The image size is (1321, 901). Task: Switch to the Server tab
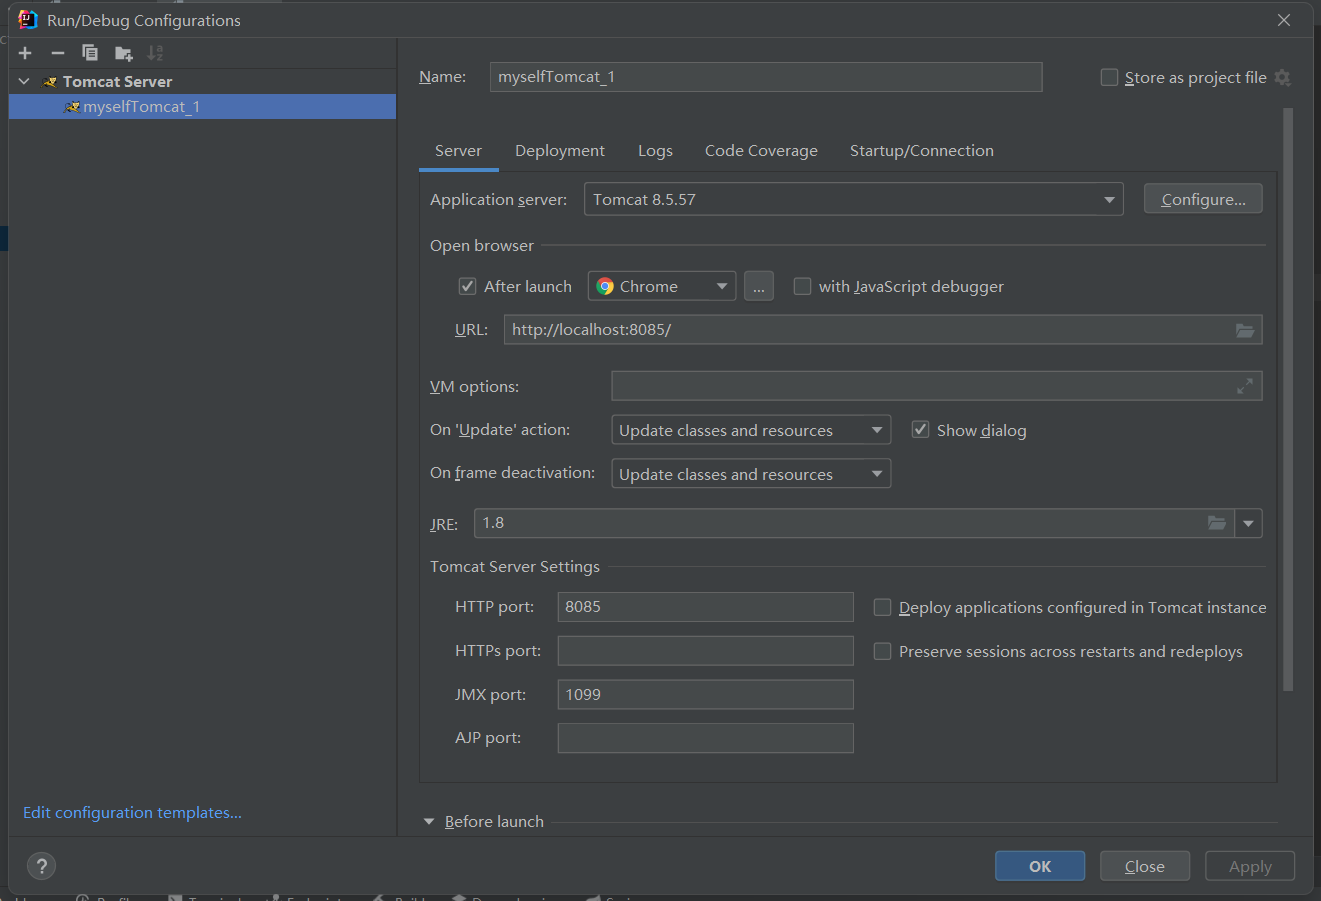point(458,151)
